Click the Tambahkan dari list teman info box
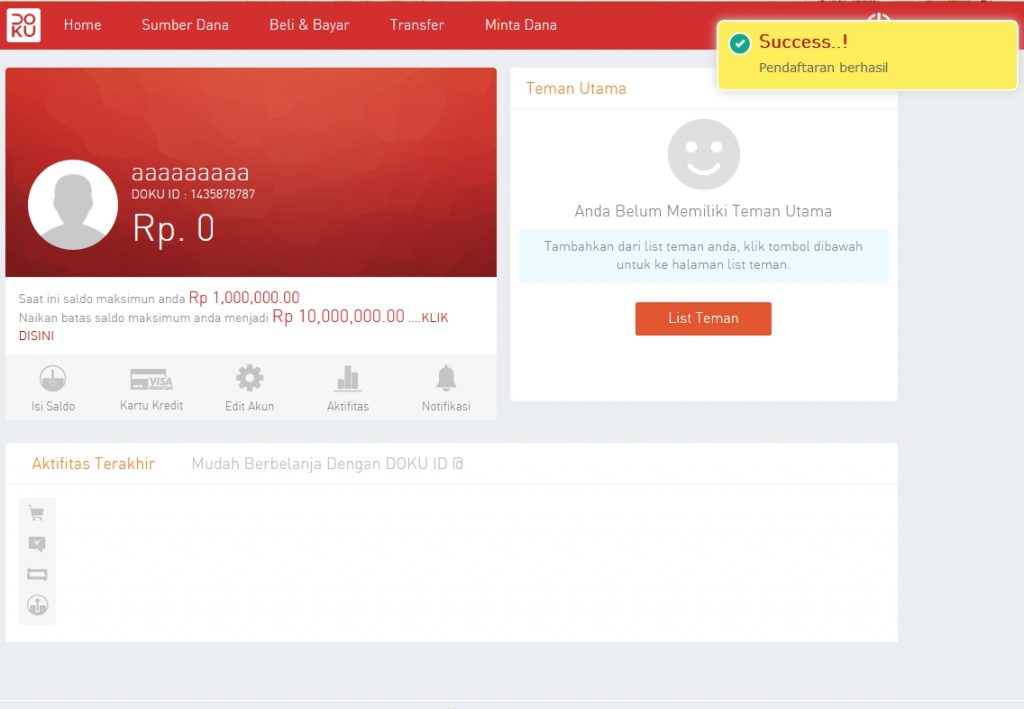 pos(703,255)
